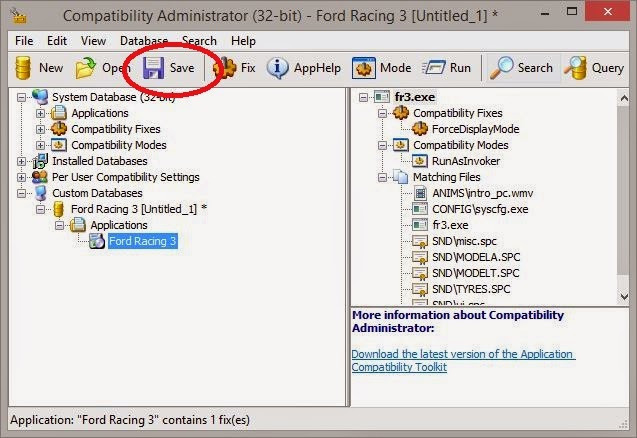Select the RunAsInvoker mode entry
Screen dimensions: 637x438
[x=466, y=161]
